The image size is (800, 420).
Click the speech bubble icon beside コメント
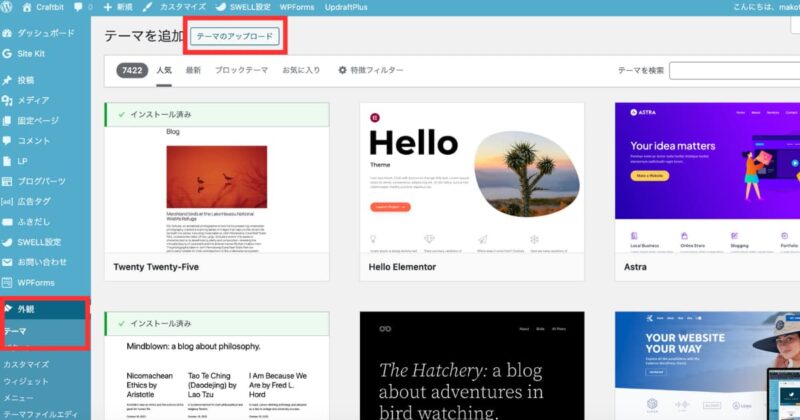click(x=7, y=141)
